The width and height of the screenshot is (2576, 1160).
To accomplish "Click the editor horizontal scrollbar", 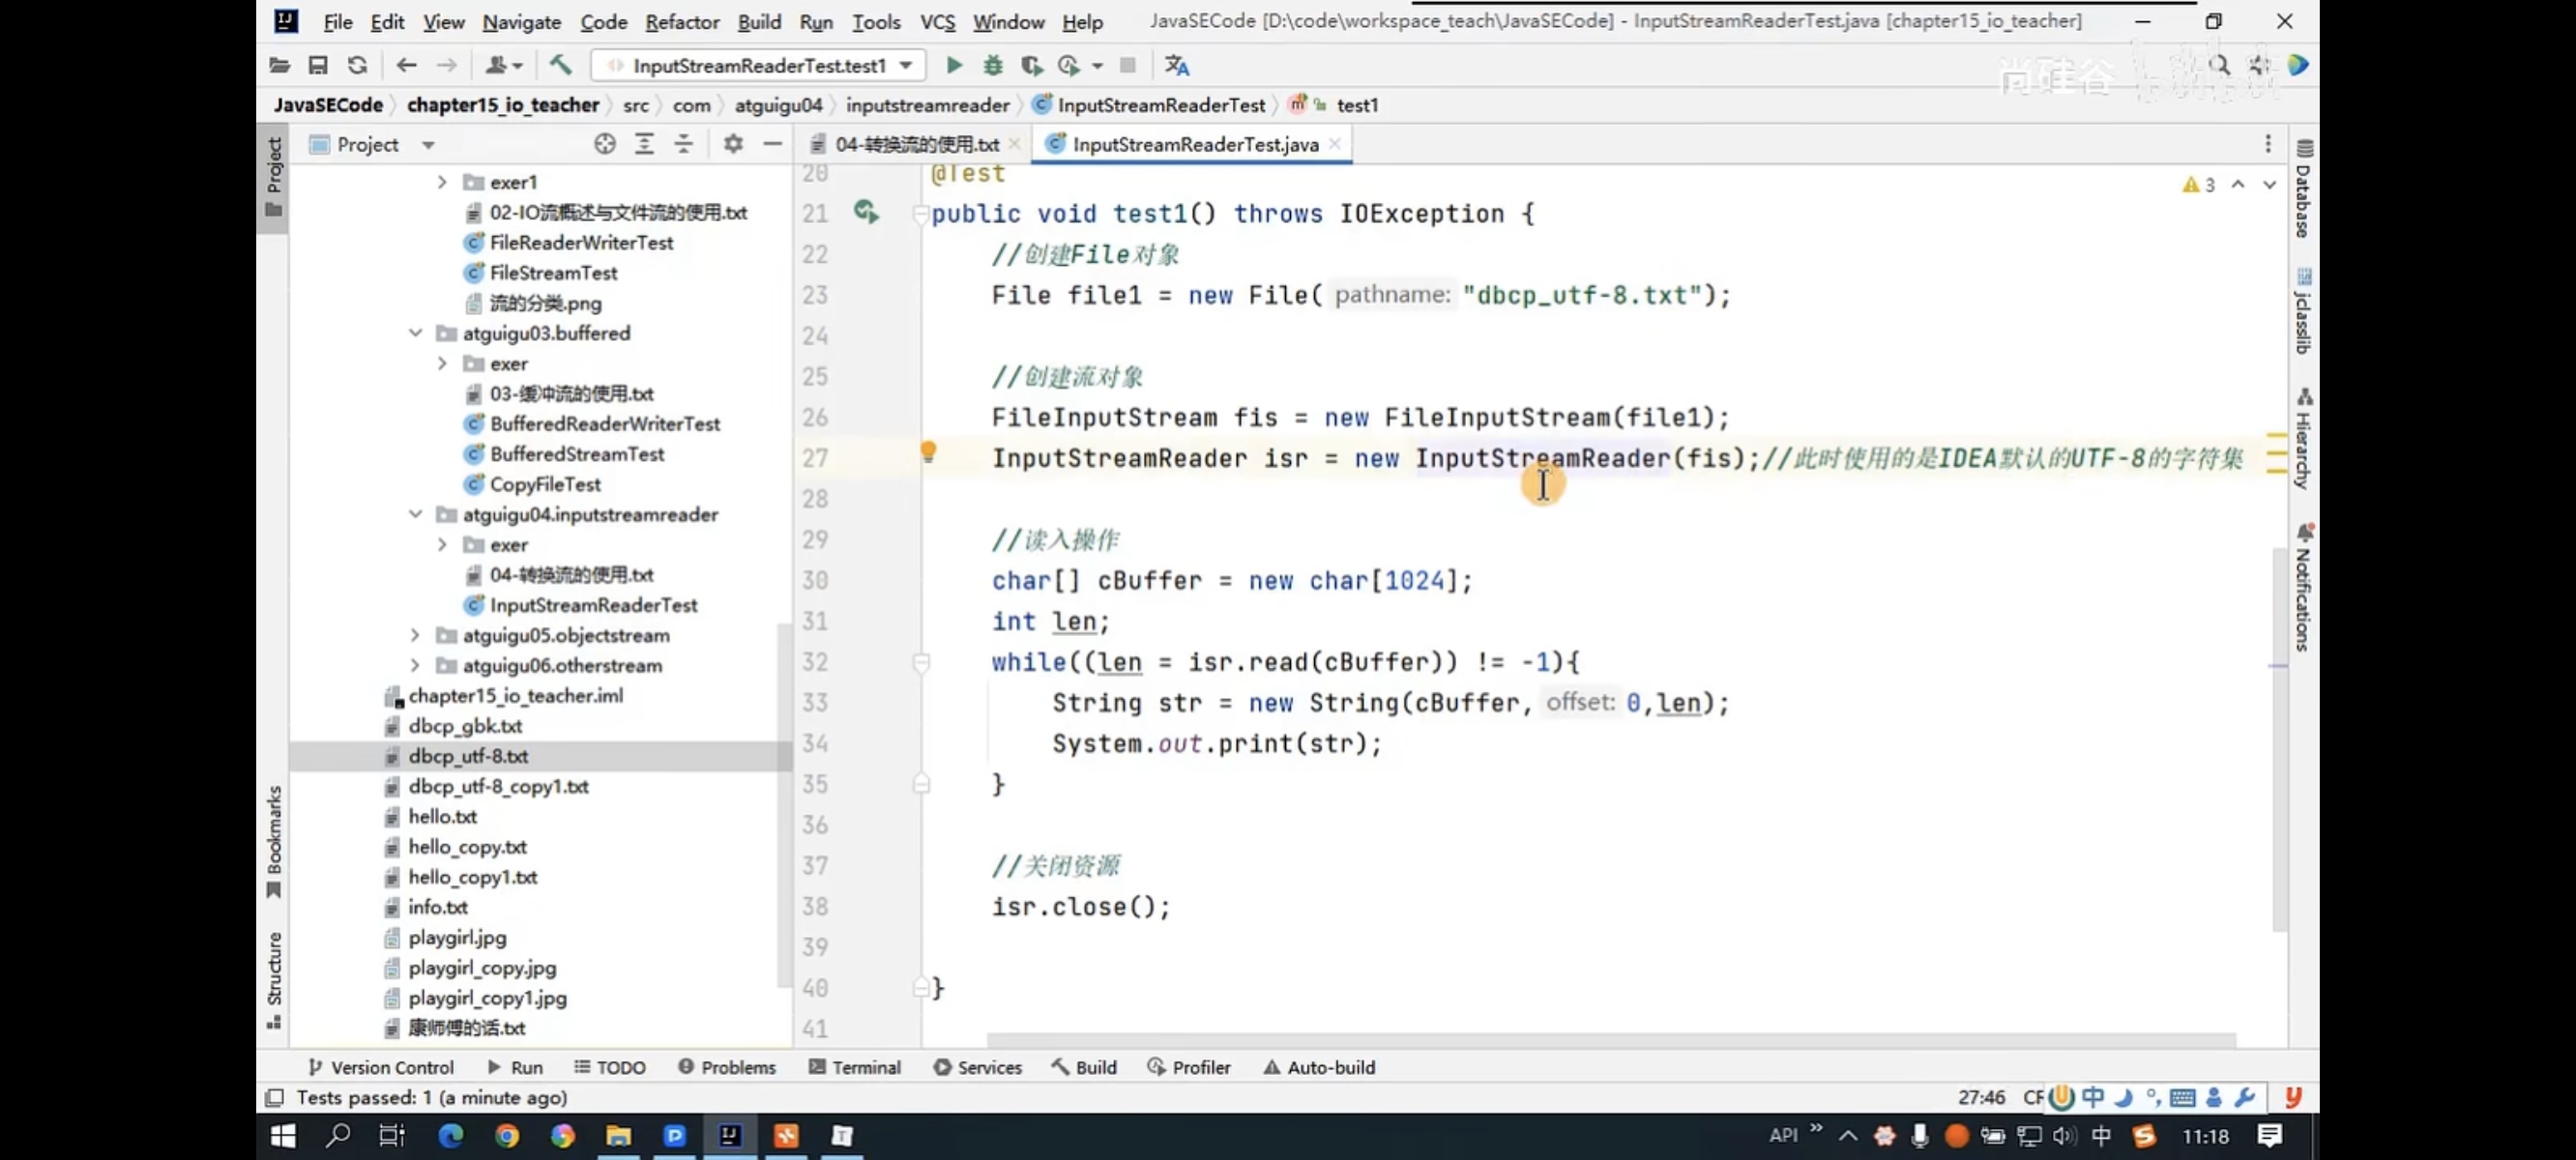I will tap(1610, 1040).
